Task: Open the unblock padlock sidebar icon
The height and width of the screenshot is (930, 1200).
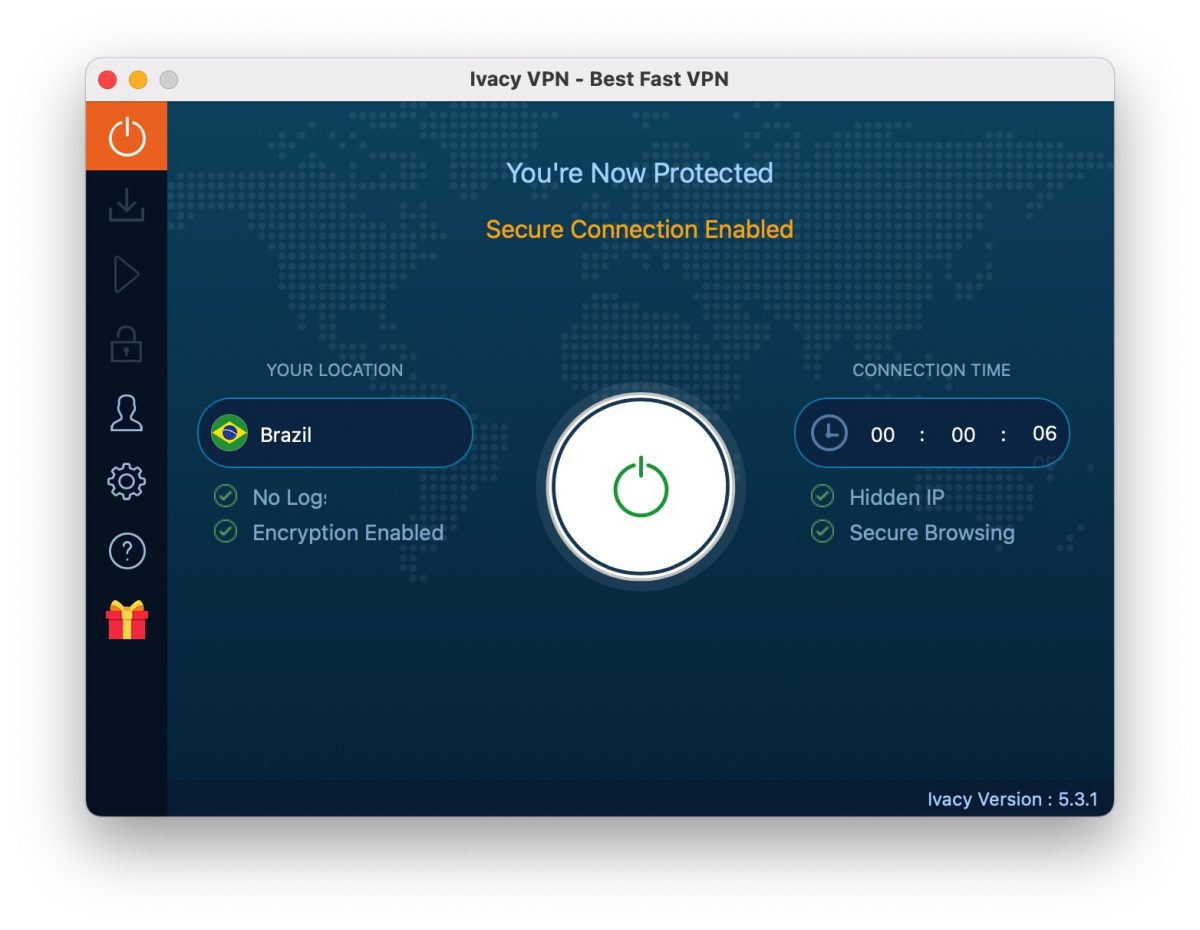Action: point(126,344)
